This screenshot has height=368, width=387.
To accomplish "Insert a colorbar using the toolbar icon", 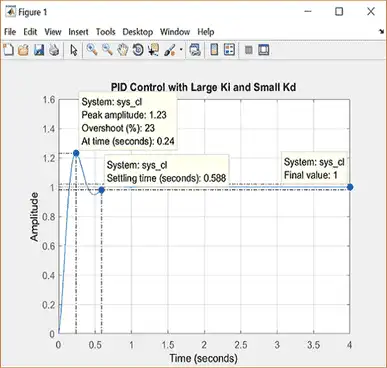I will (x=214, y=50).
